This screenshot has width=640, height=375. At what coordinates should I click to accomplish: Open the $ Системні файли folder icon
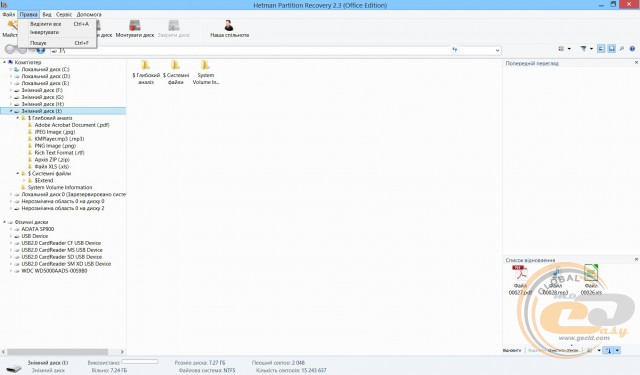[x=176, y=65]
